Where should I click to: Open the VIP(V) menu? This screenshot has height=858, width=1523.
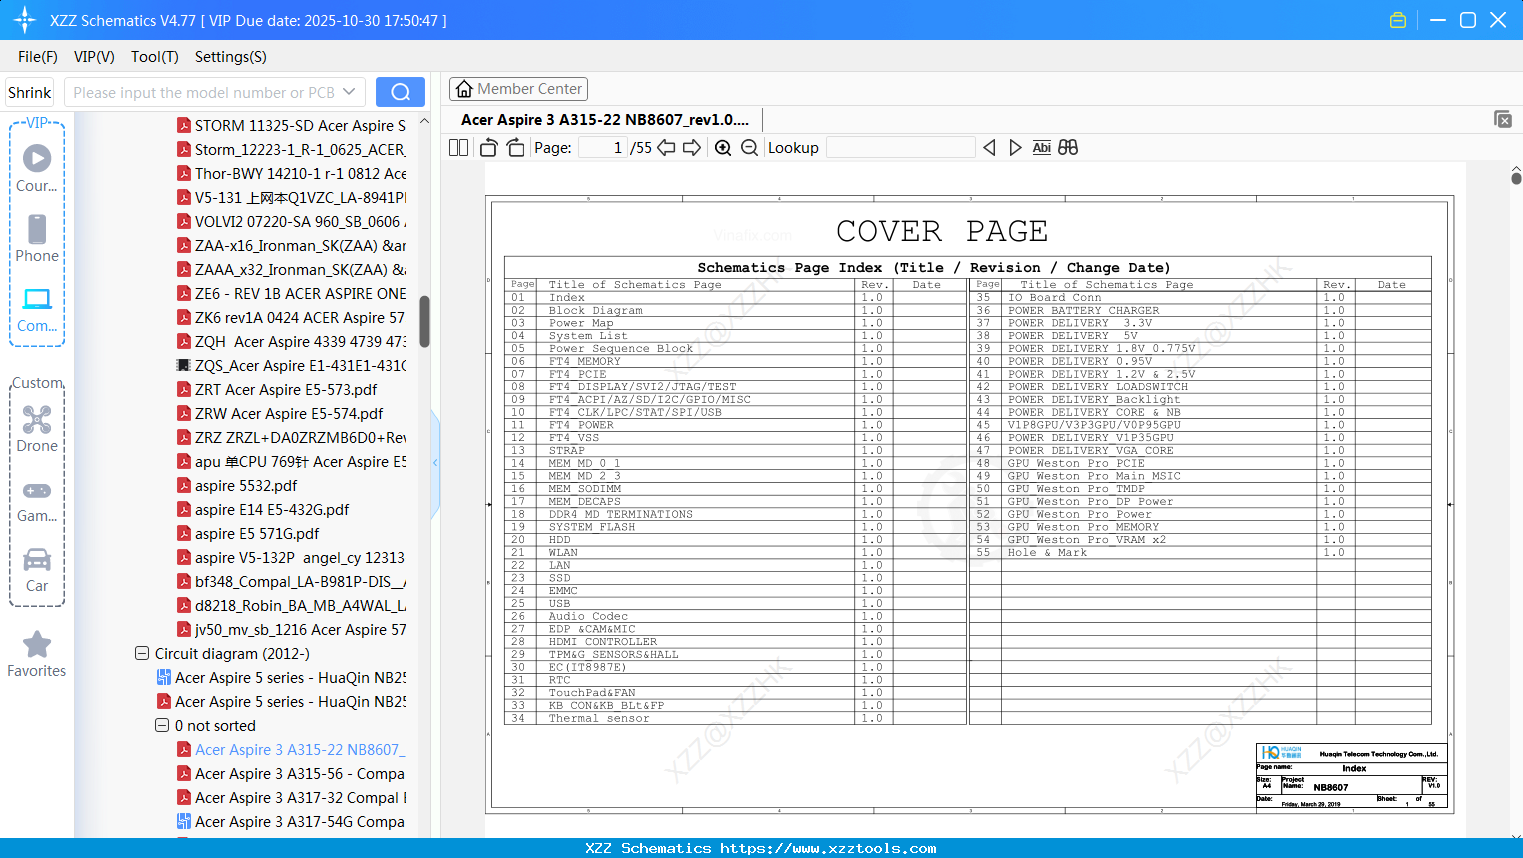[94, 57]
